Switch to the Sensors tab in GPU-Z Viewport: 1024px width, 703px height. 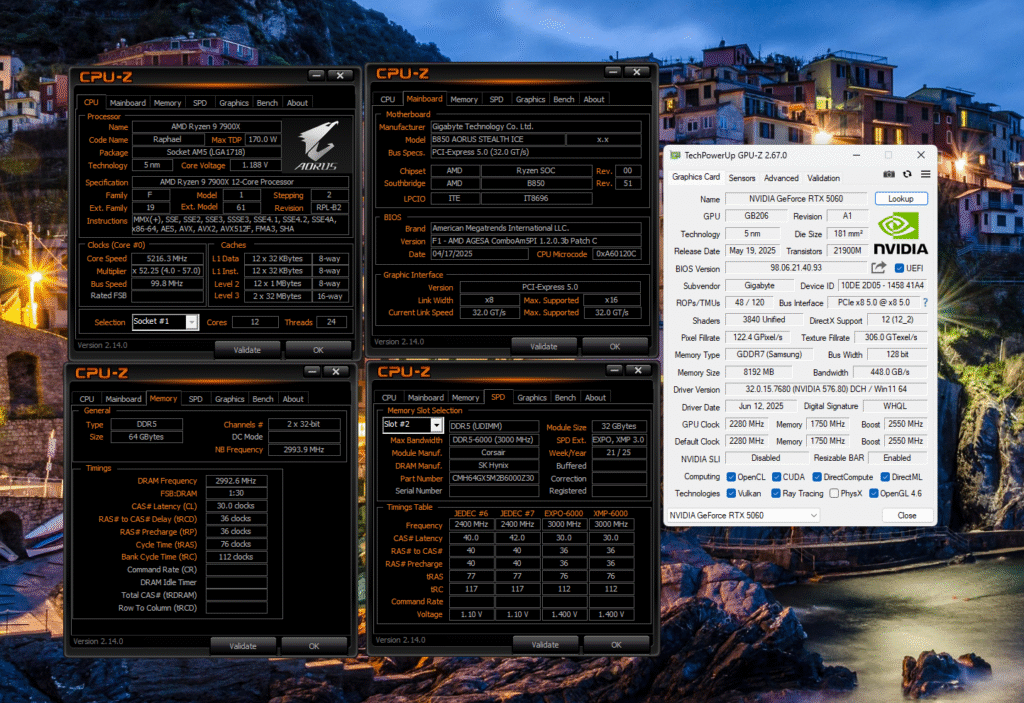pos(741,177)
